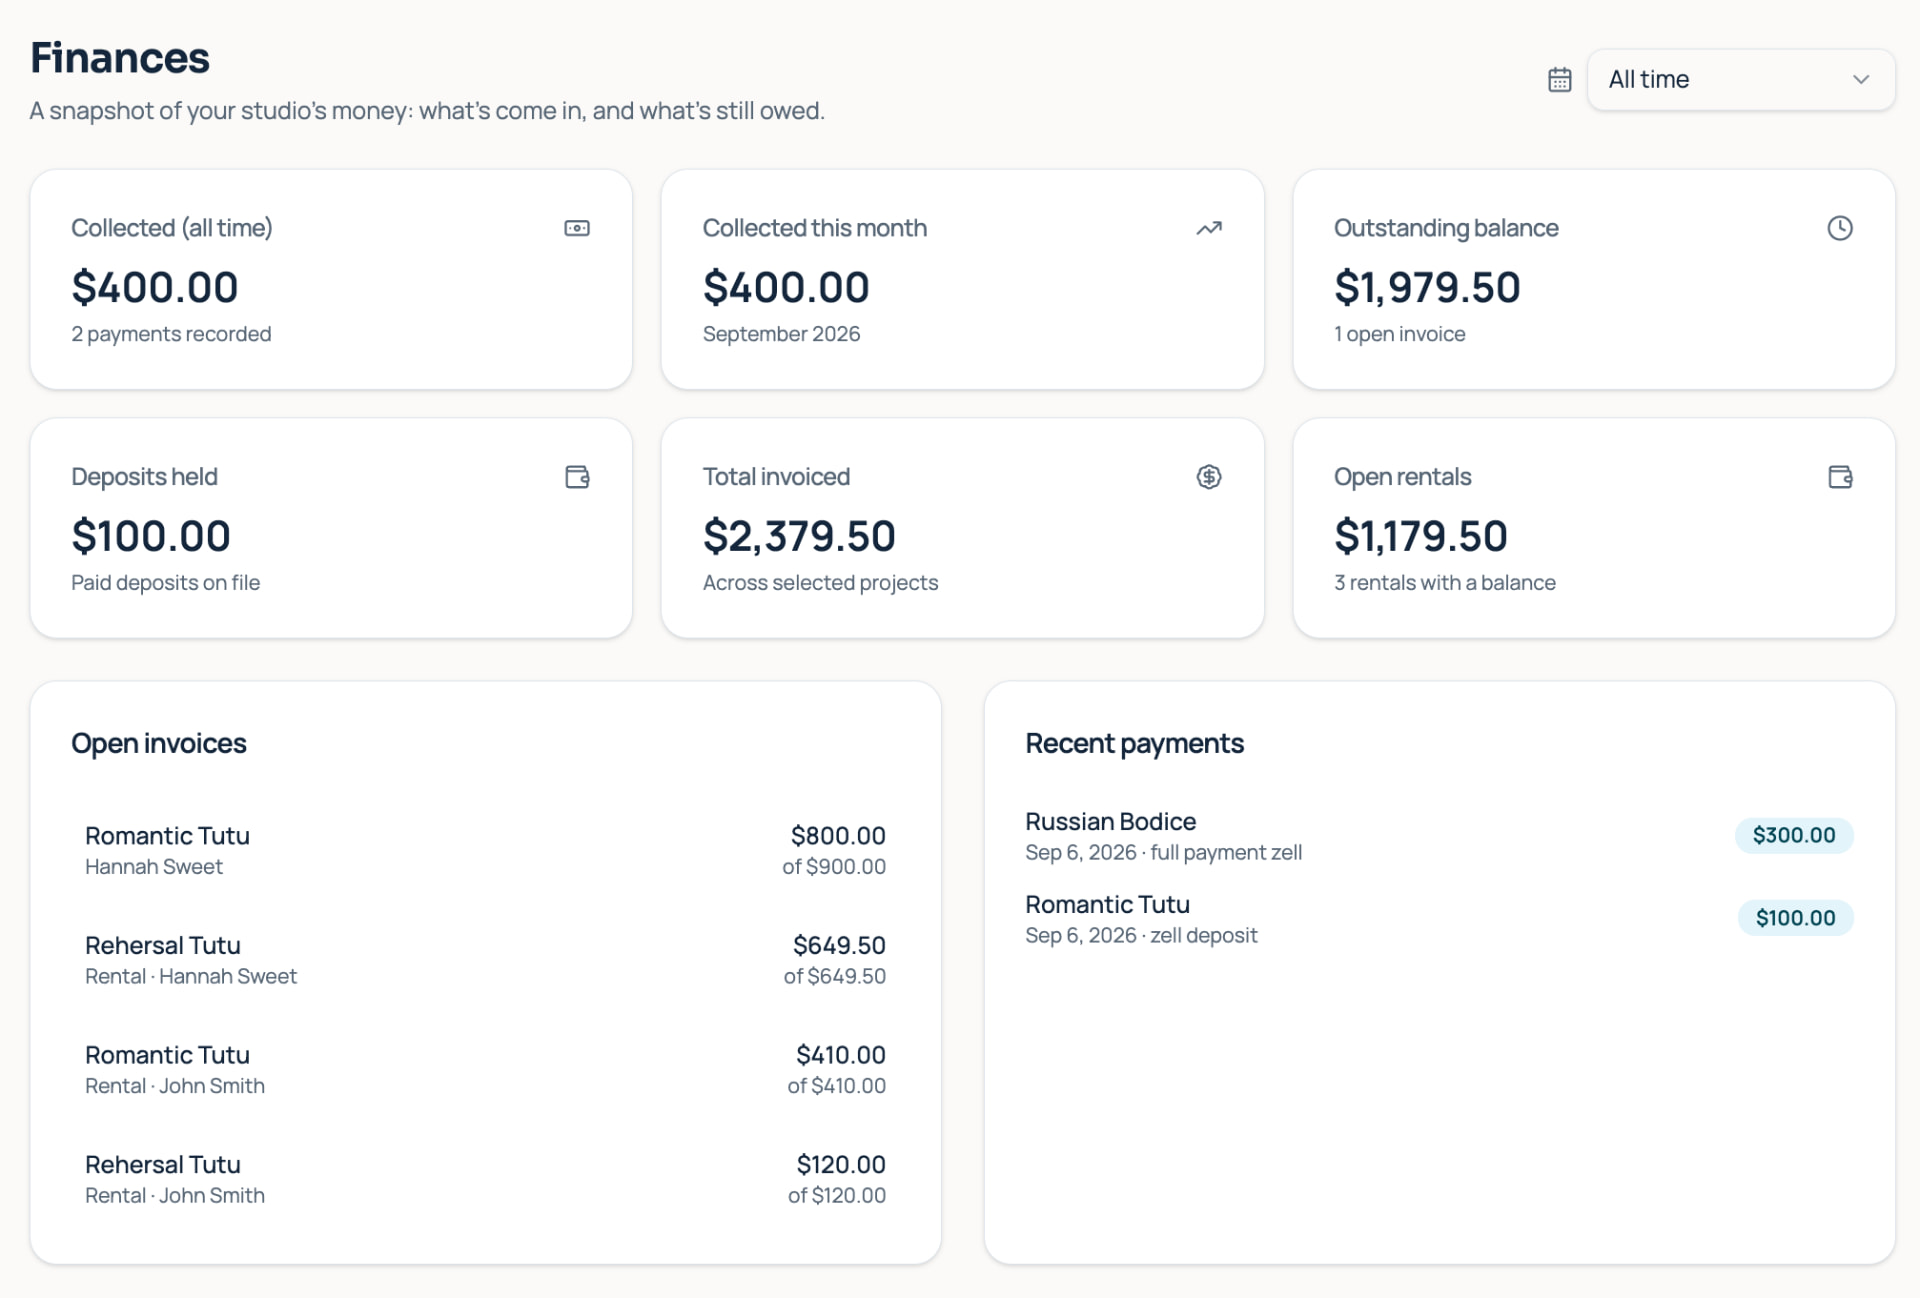Click the Open invoices heading
Viewport: 1920px width, 1298px height.
[x=158, y=744]
